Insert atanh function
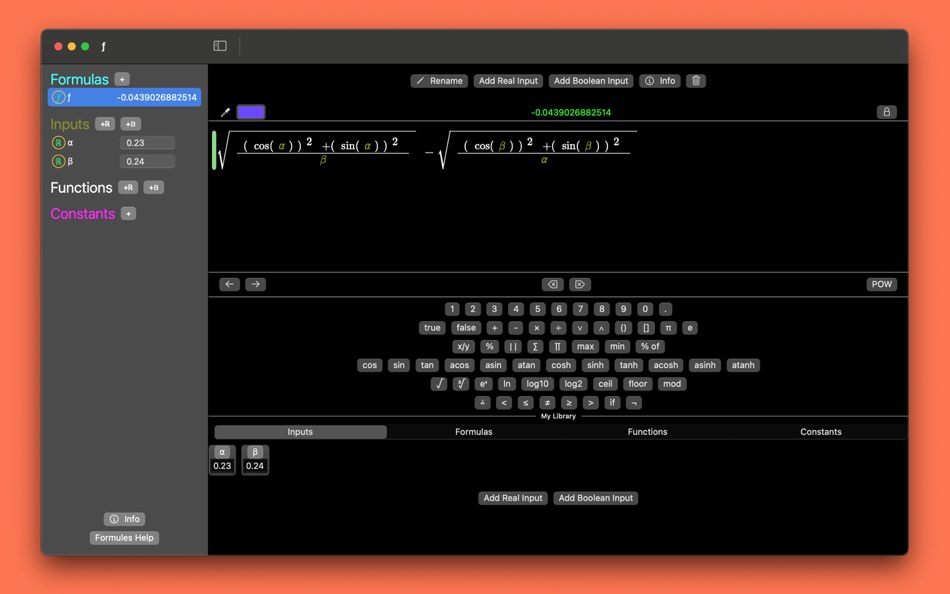This screenshot has width=950, height=594. (743, 365)
